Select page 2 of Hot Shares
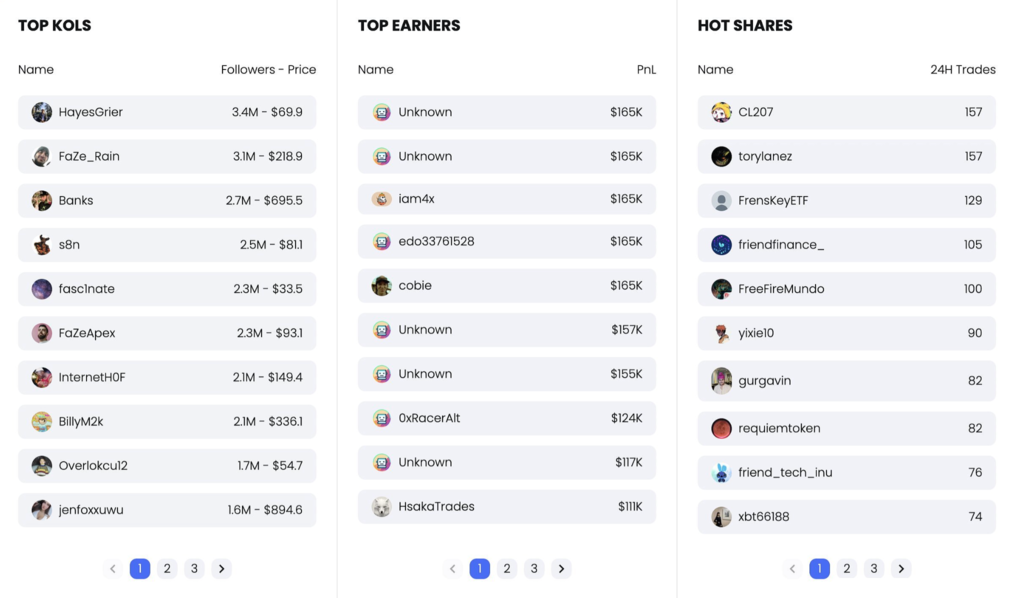1011x598 pixels. click(847, 569)
